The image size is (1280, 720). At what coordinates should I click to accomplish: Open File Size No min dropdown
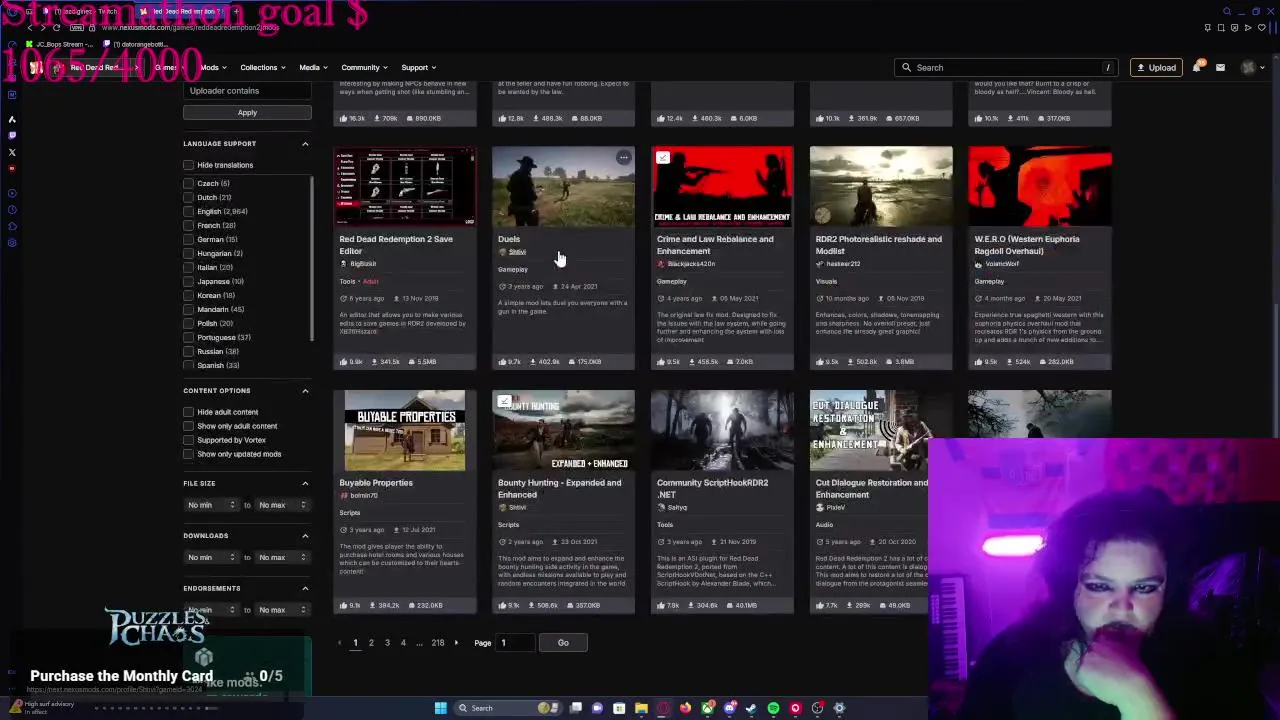pos(212,505)
